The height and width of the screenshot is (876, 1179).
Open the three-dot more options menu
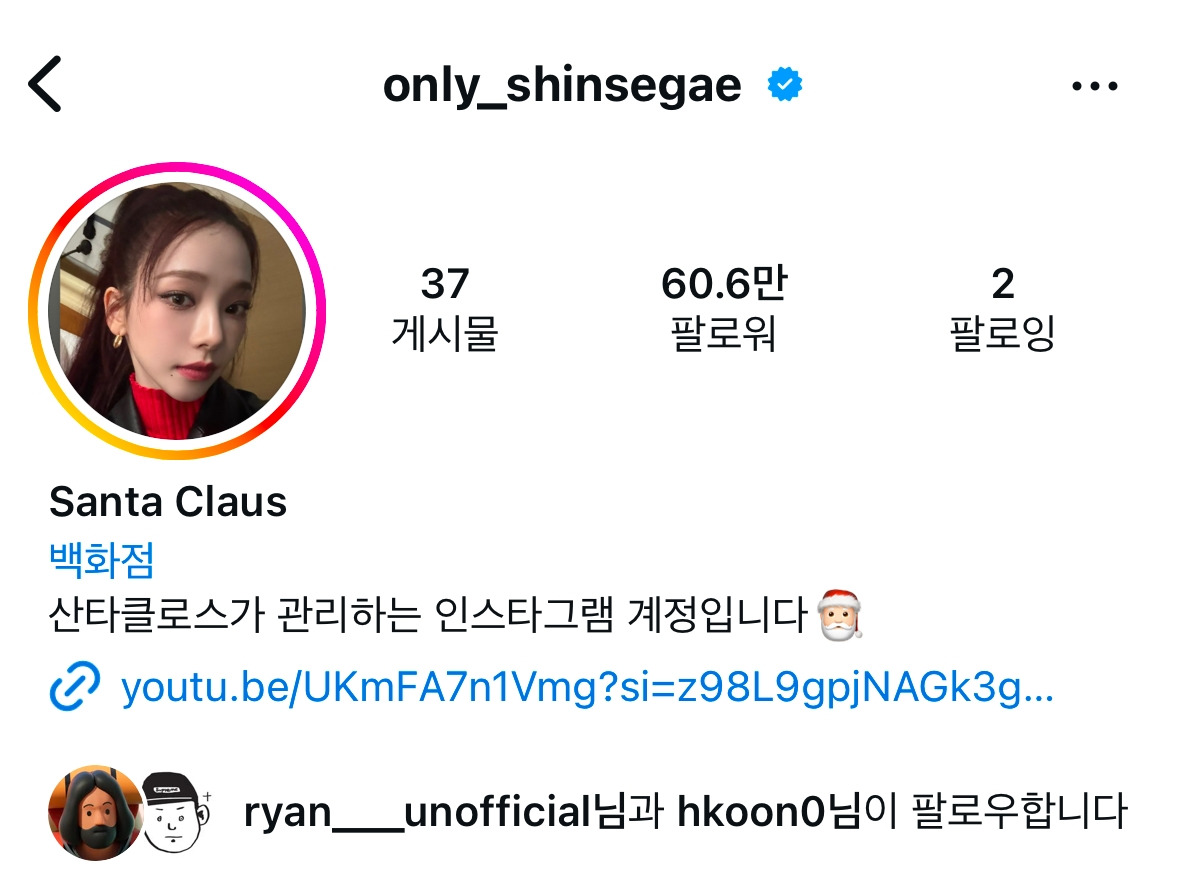[x=1095, y=86]
